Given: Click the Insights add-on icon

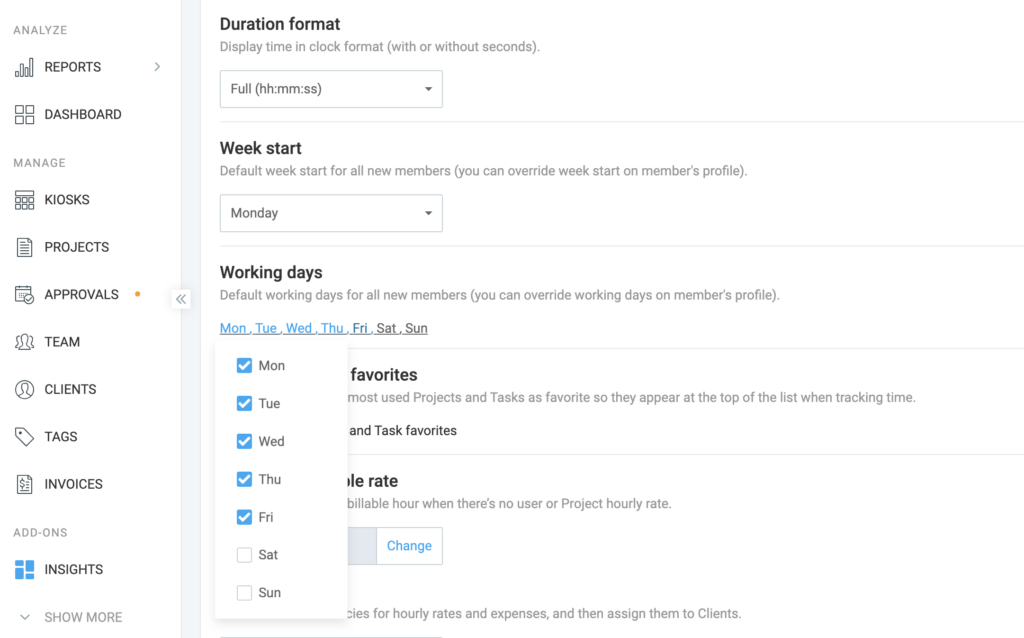Looking at the screenshot, I should coord(25,570).
